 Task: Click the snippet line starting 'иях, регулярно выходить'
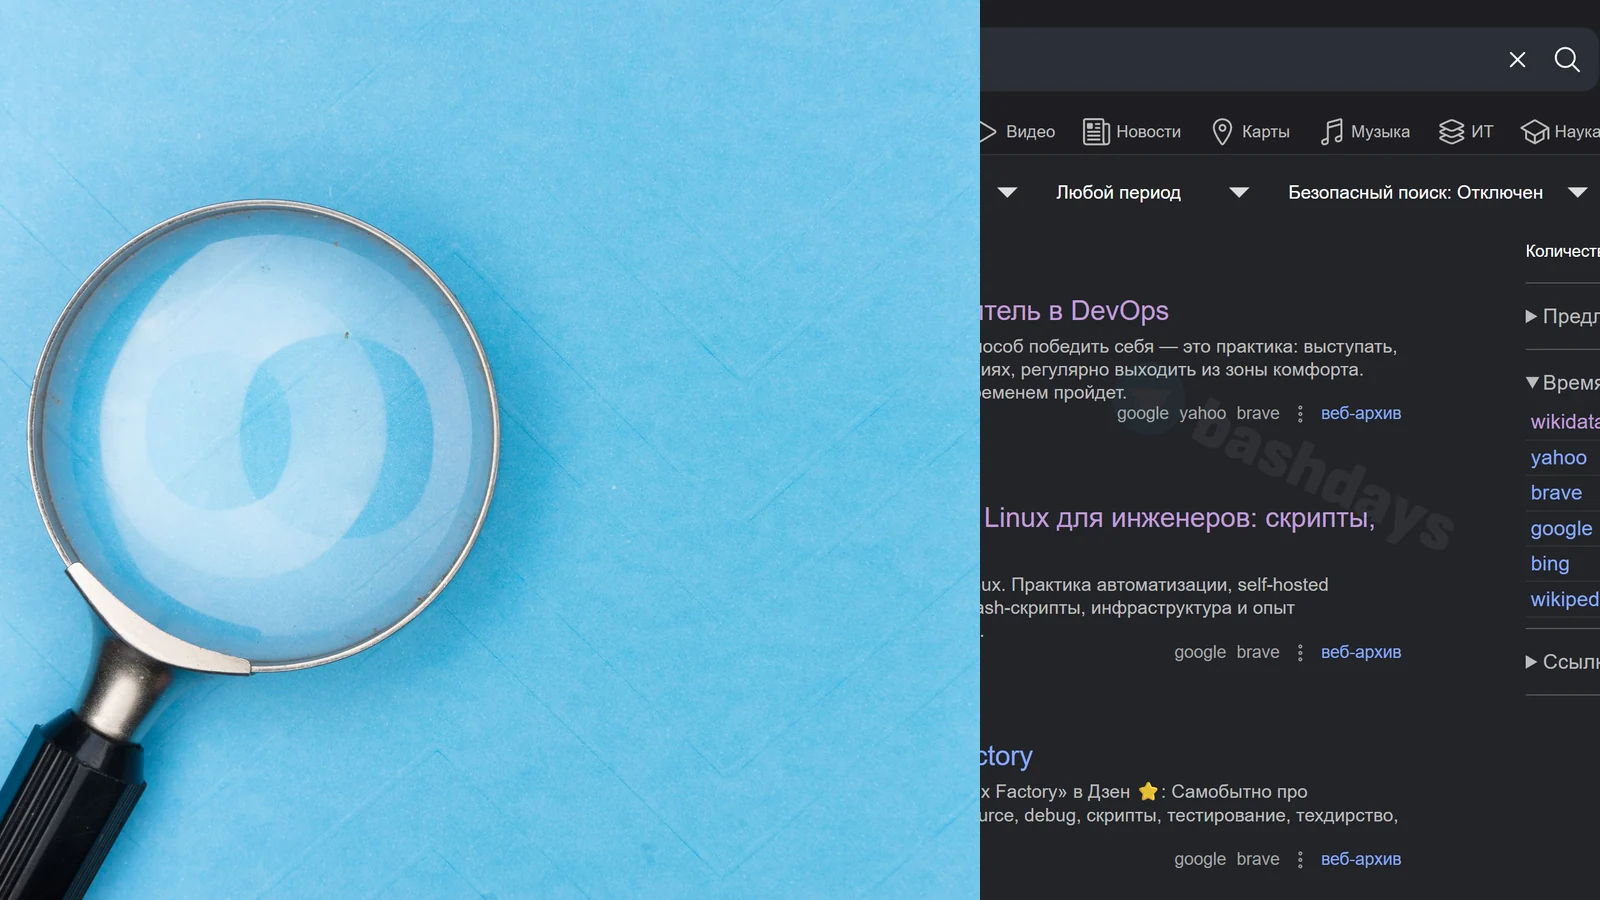(x=1172, y=370)
